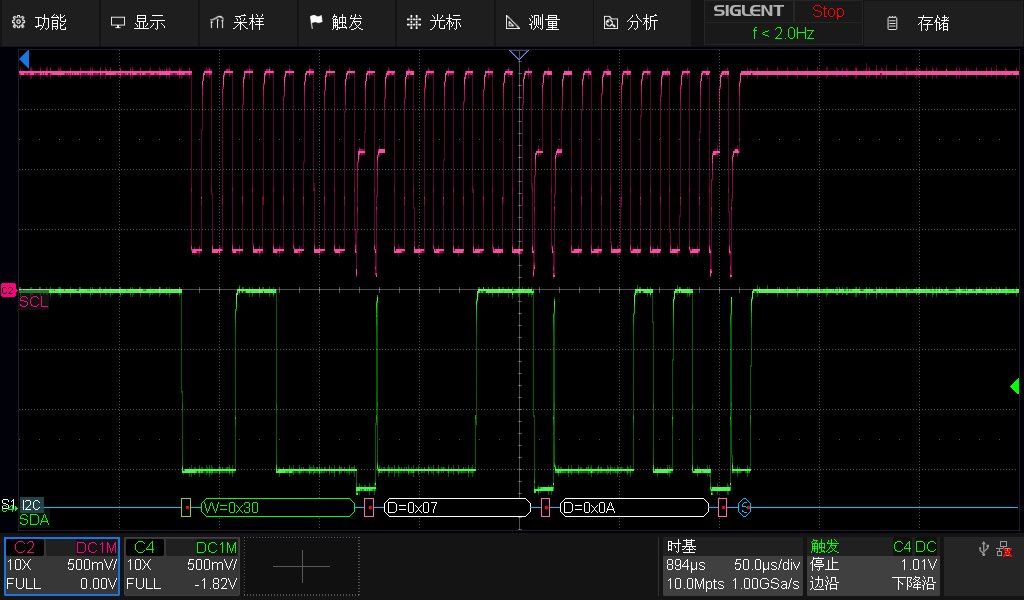Click the green SDA channel label

tap(34, 520)
